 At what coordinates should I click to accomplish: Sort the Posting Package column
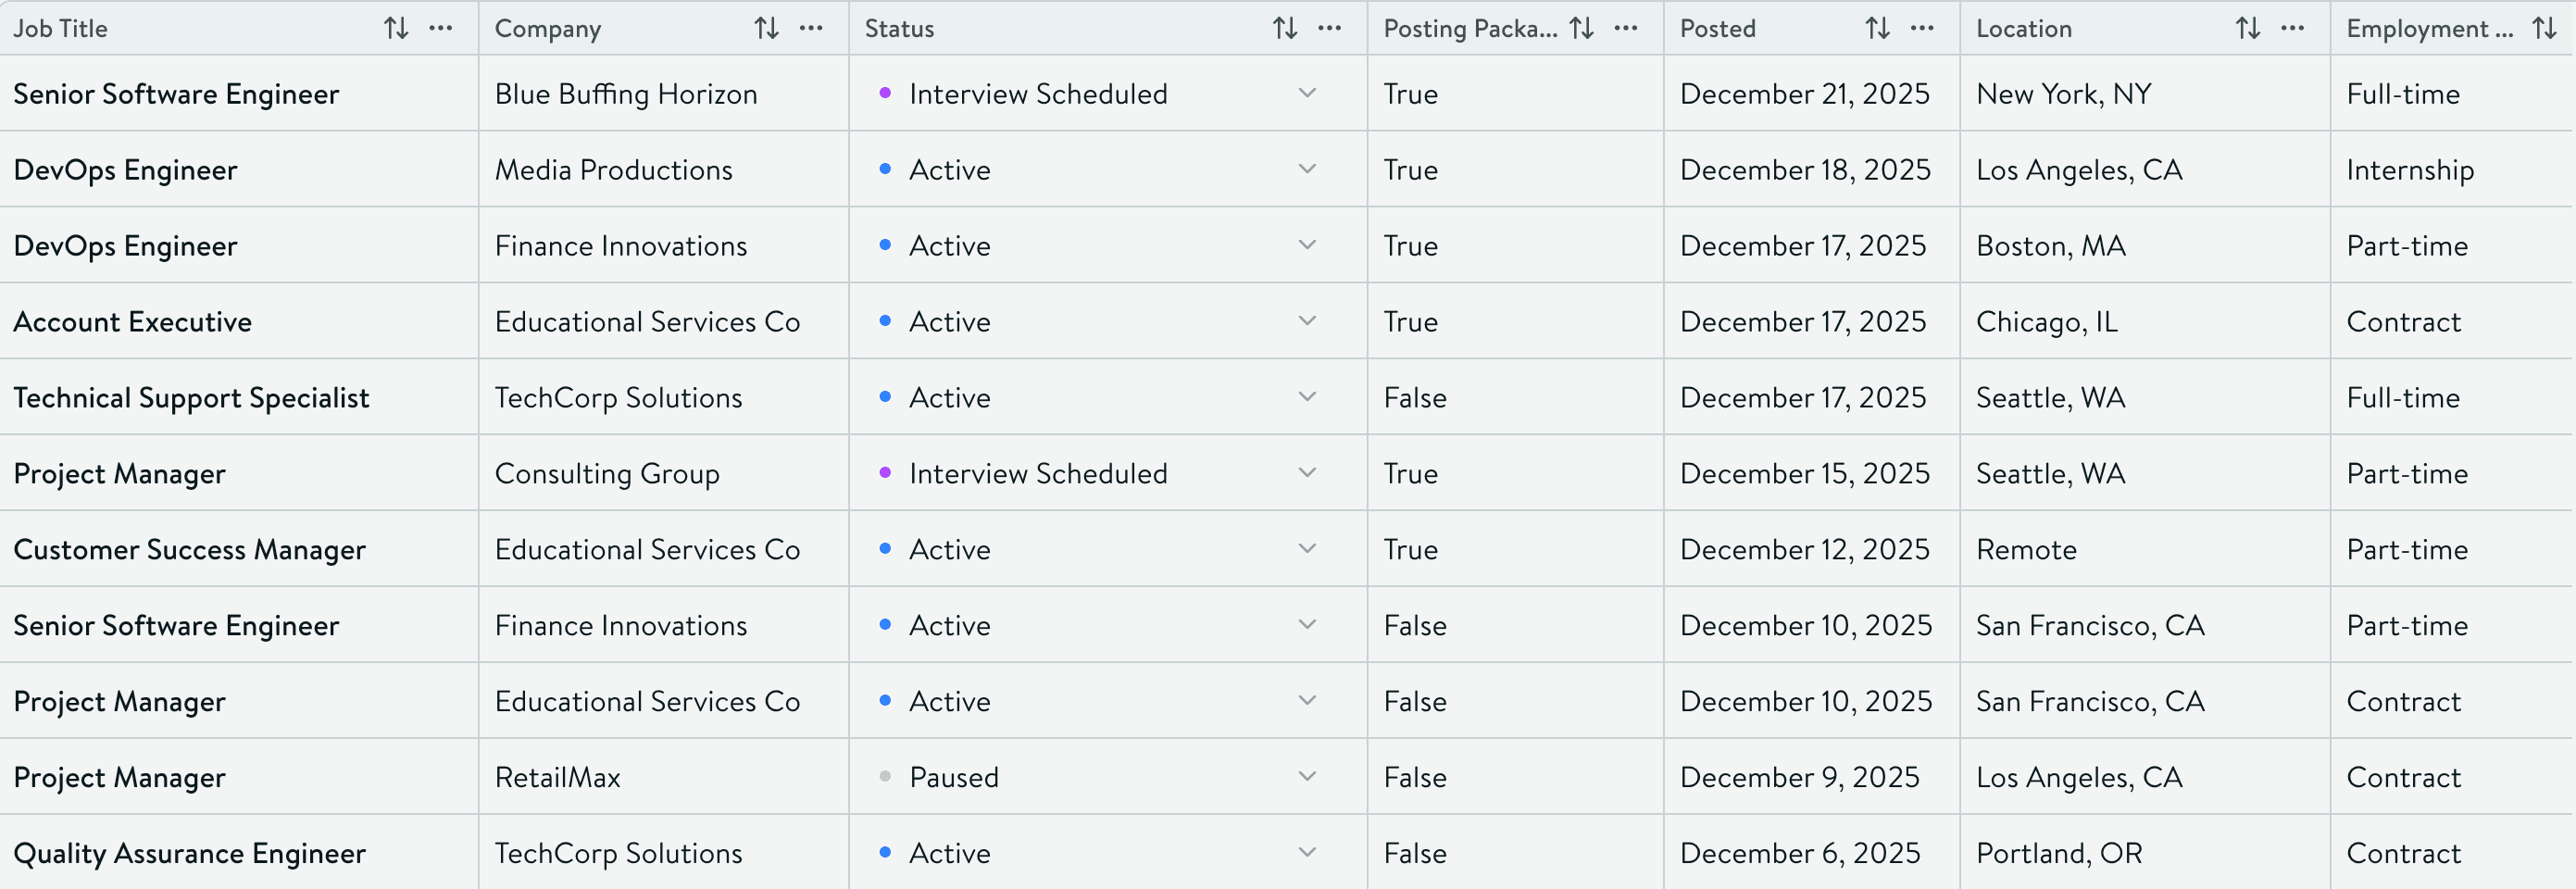[1581, 28]
